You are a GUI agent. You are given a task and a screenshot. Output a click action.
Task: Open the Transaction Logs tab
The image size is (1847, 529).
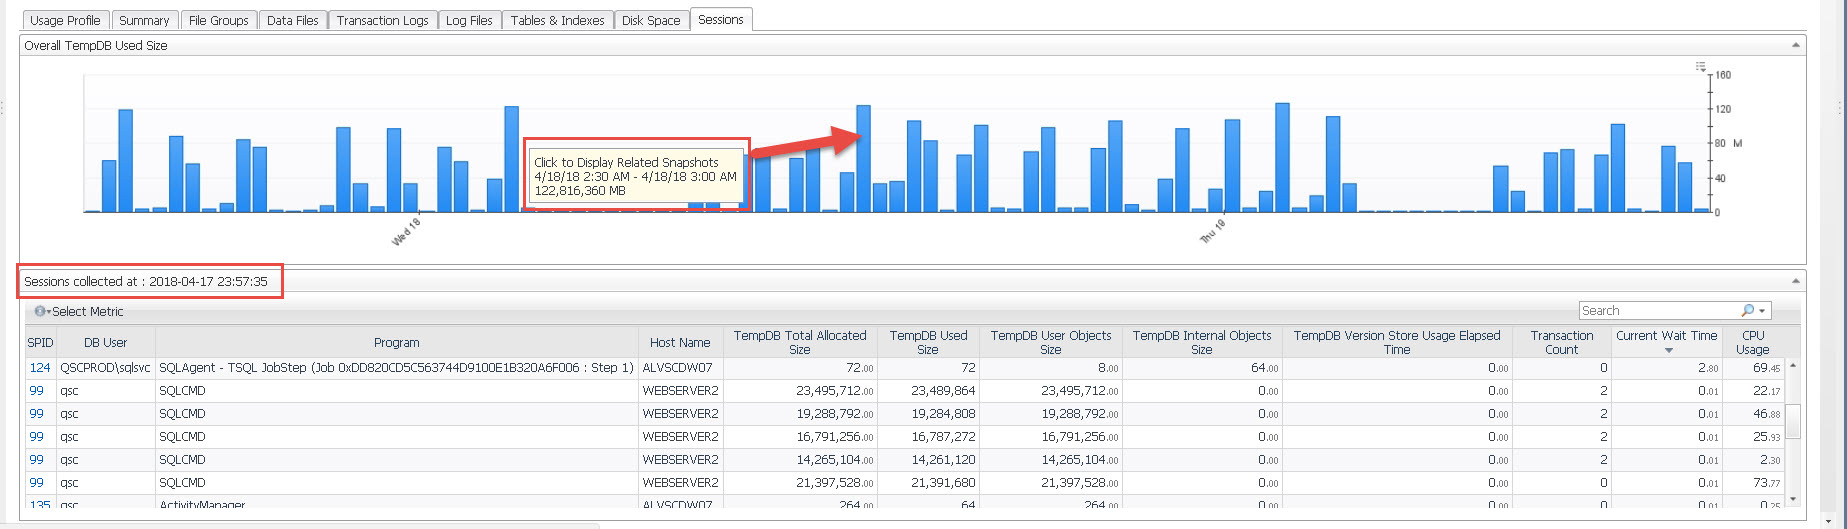(382, 20)
